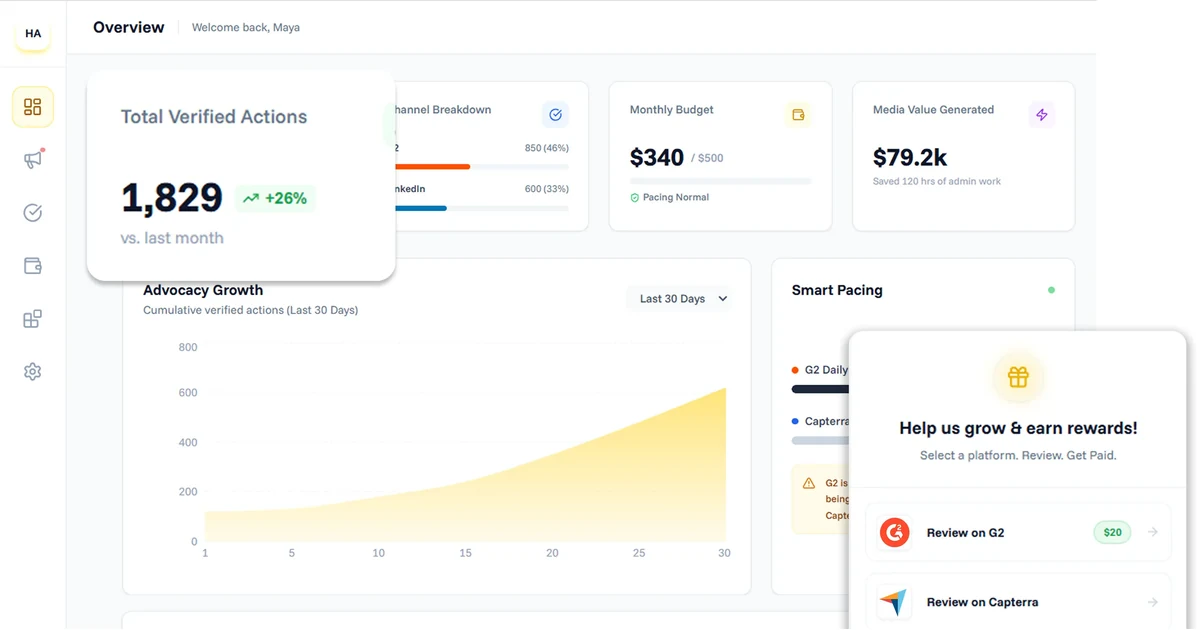Screen dimensions: 1200x630
Task: Click the gift icon in rewards popup
Action: coord(1018,377)
